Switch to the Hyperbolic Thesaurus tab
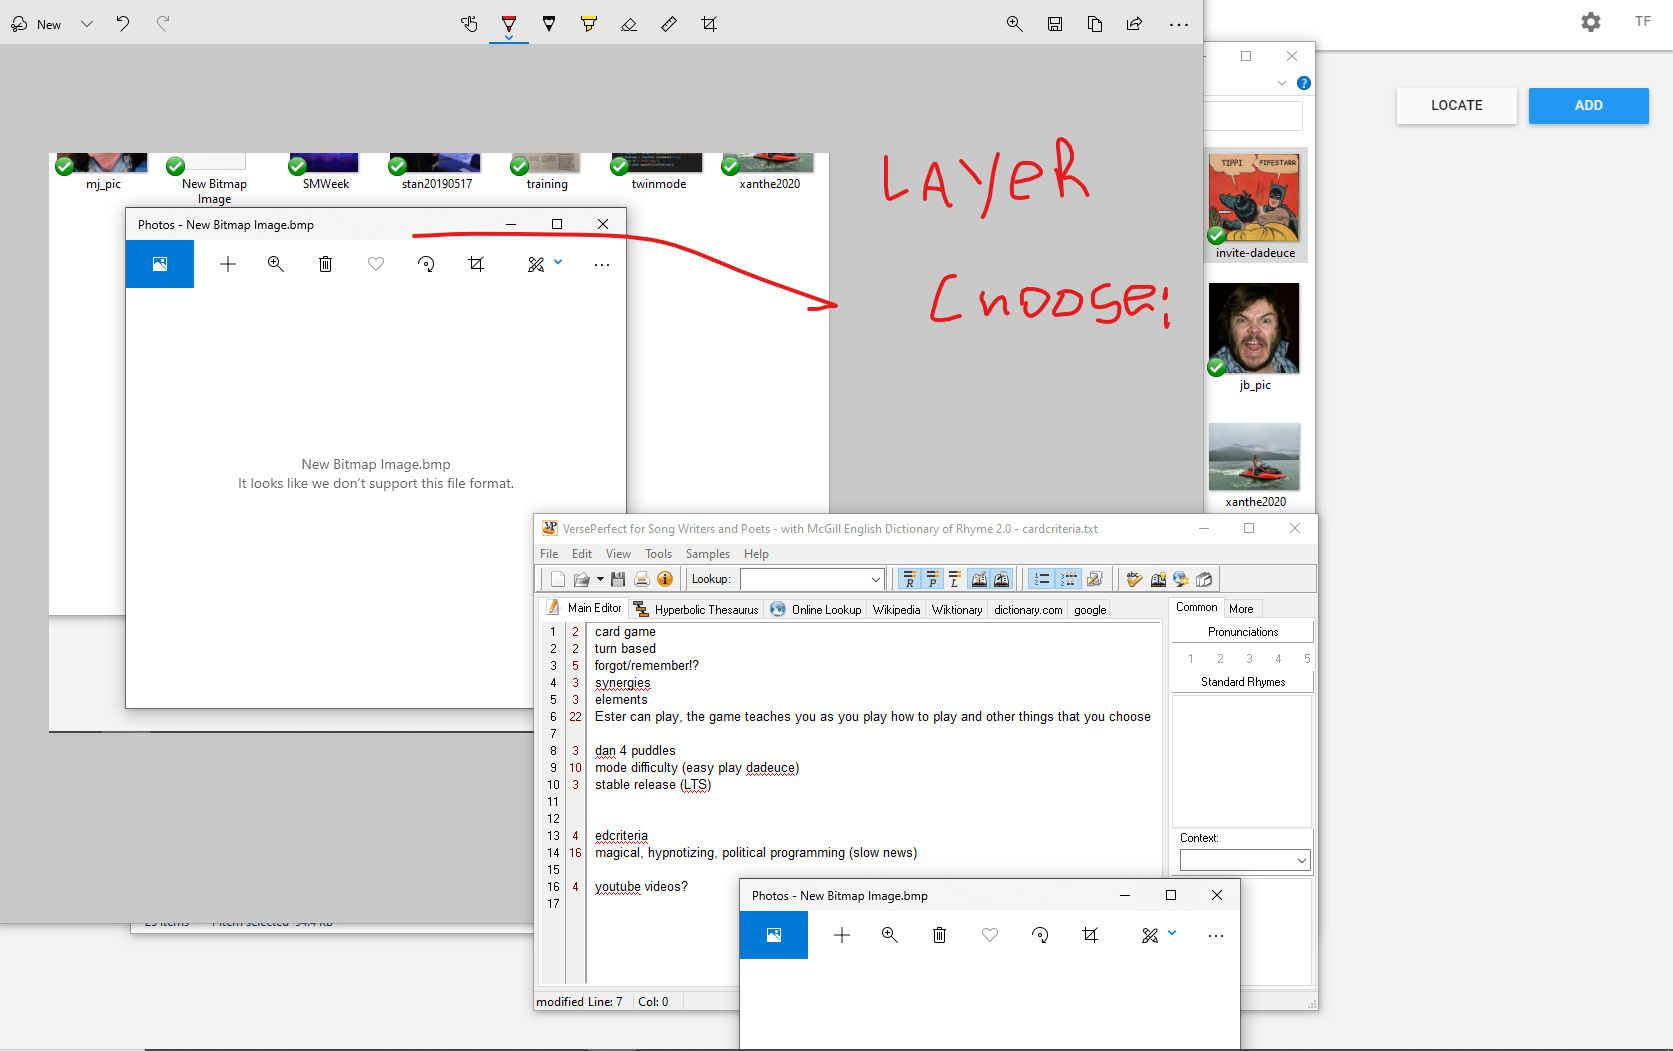The width and height of the screenshot is (1673, 1051). 696,609
